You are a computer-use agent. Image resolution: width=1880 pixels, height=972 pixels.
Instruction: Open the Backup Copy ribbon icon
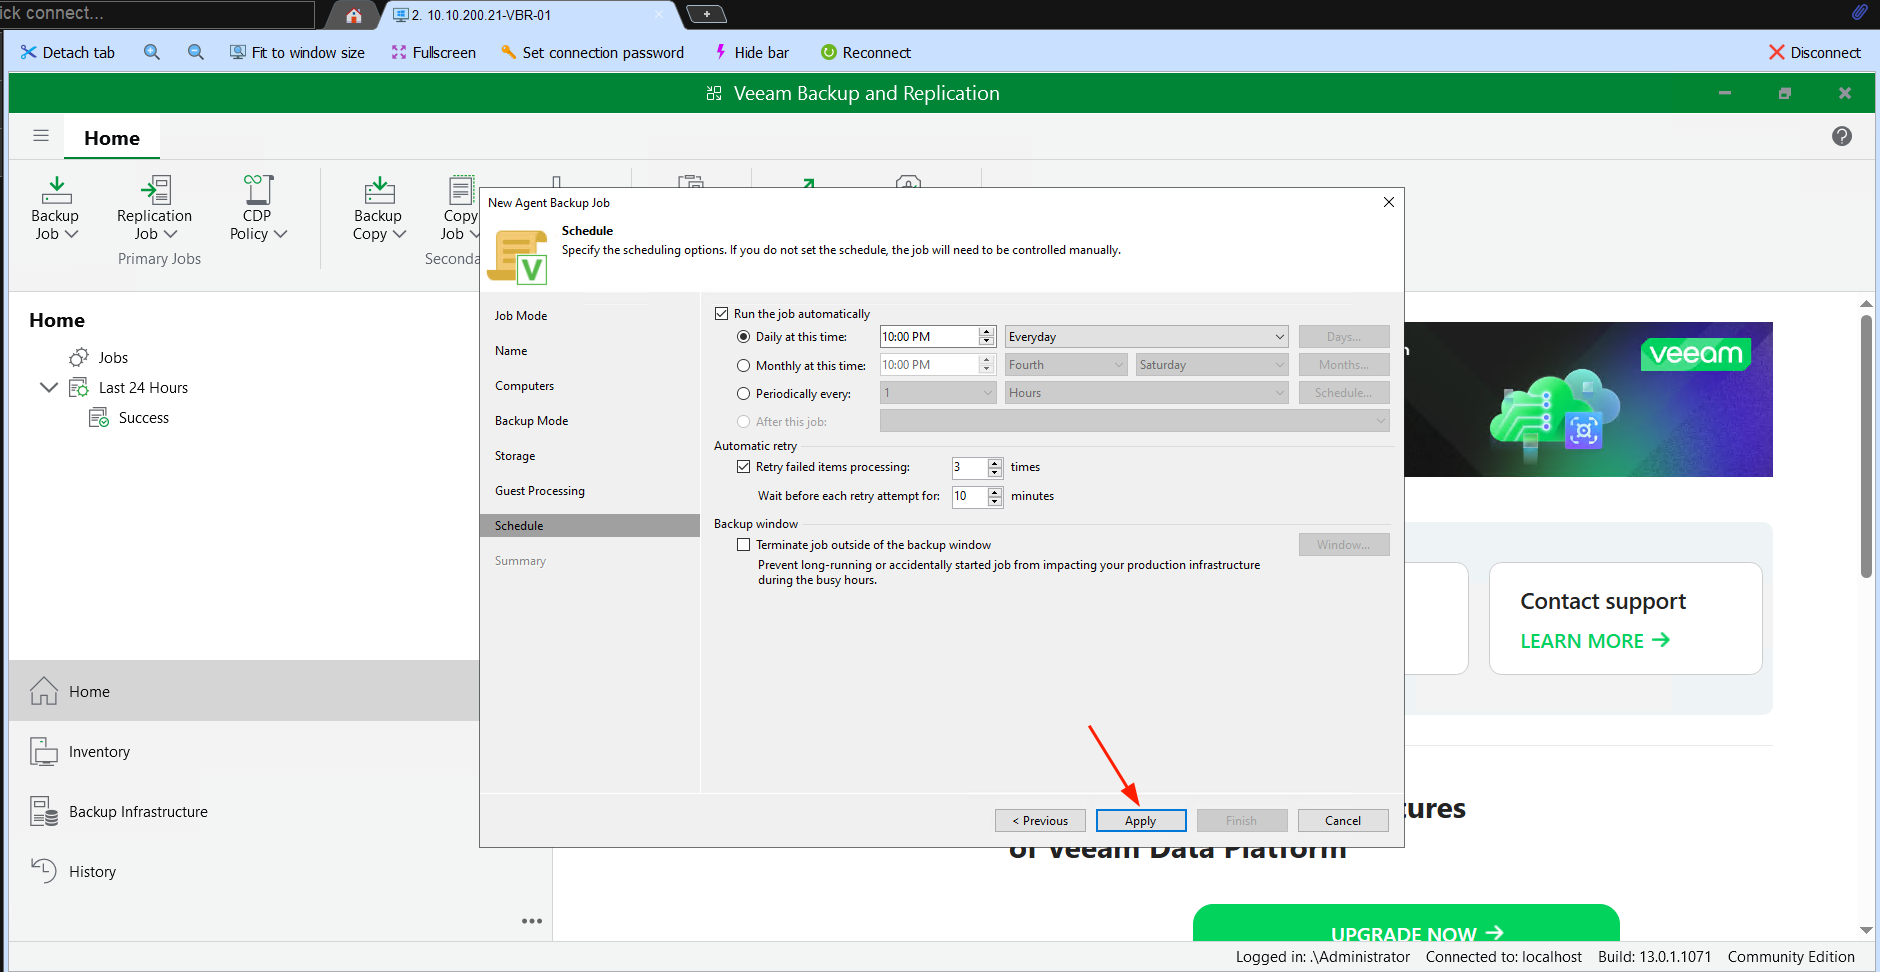(x=379, y=190)
